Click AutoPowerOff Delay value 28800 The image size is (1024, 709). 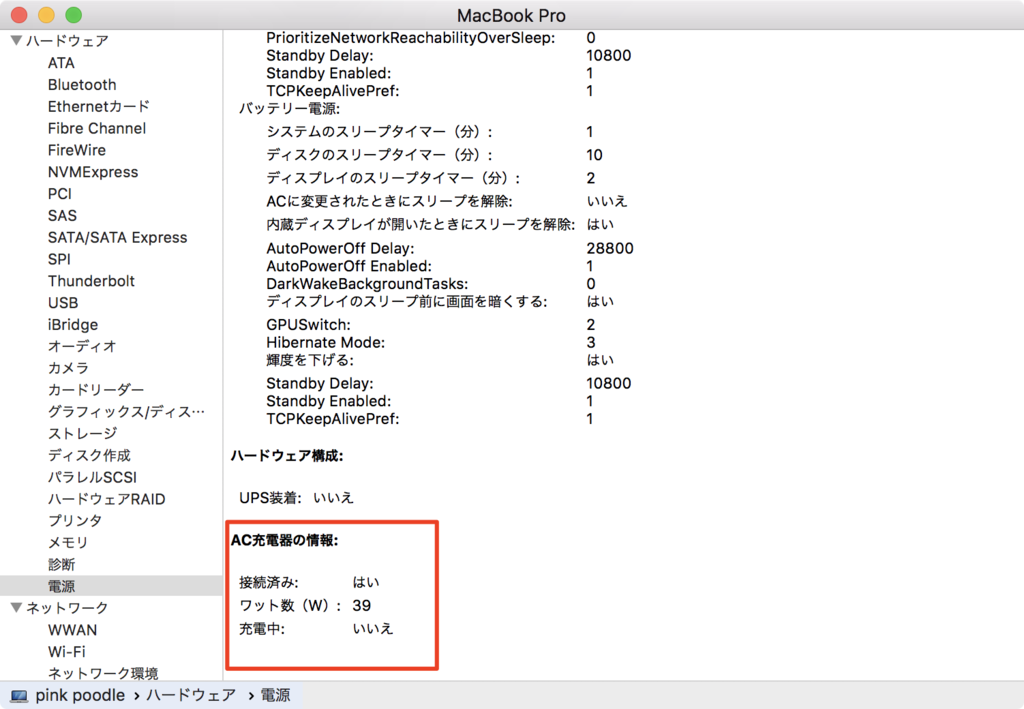pos(610,248)
